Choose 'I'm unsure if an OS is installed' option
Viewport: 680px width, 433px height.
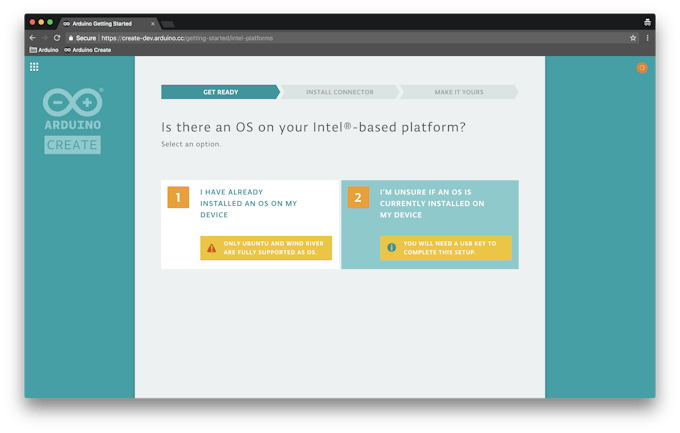click(x=430, y=225)
